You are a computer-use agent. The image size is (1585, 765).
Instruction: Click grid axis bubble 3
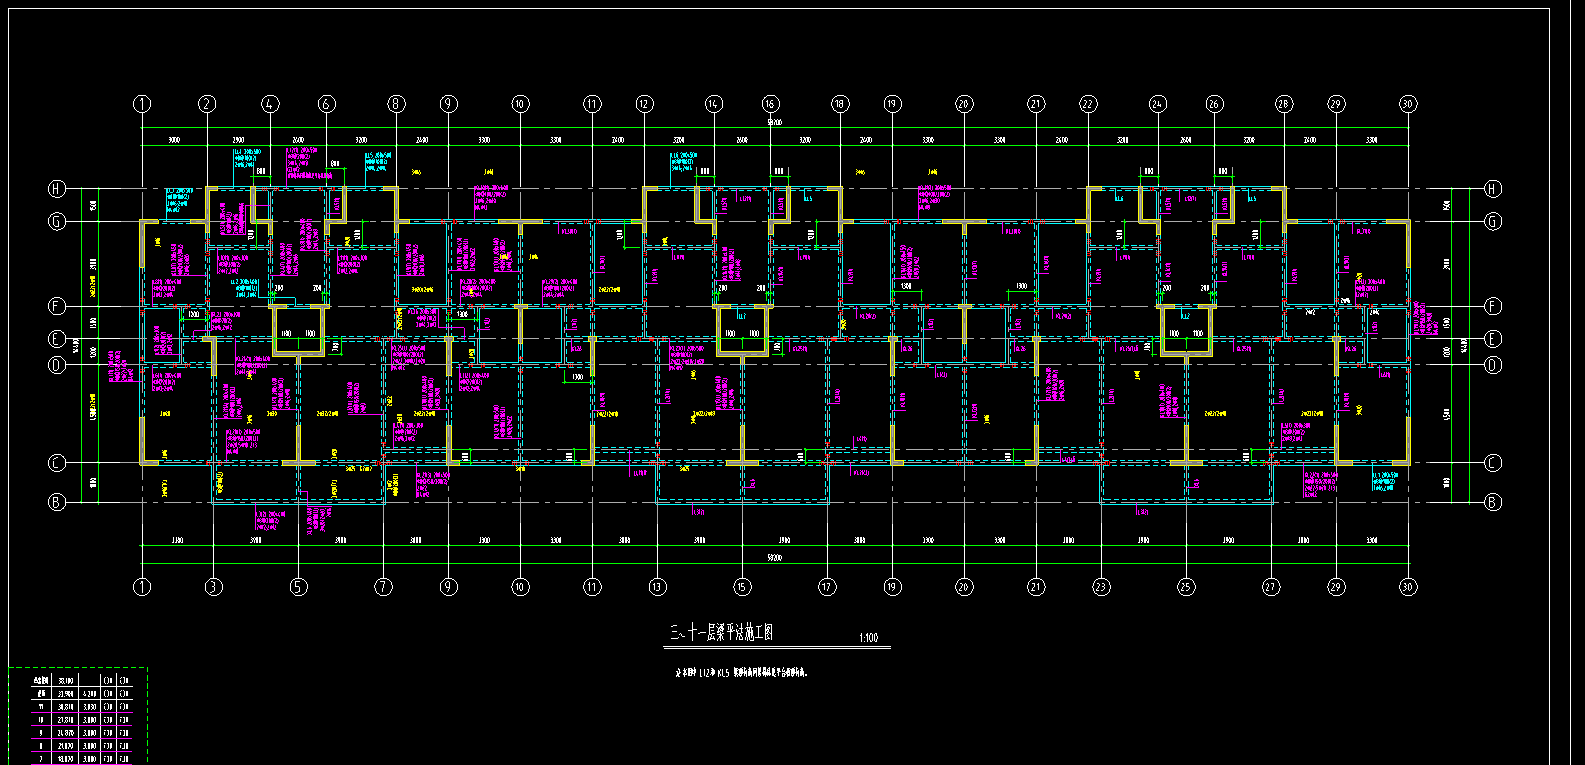[x=213, y=587]
